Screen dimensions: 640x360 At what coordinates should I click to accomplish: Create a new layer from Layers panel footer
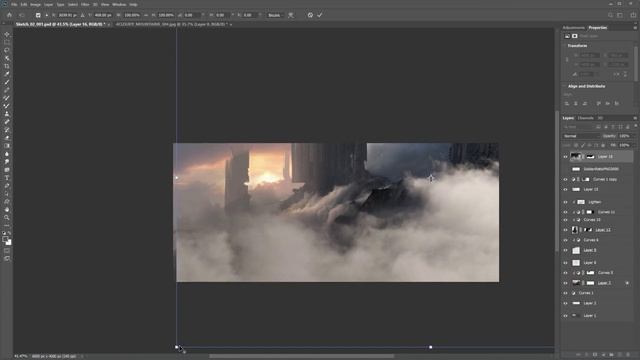point(620,355)
